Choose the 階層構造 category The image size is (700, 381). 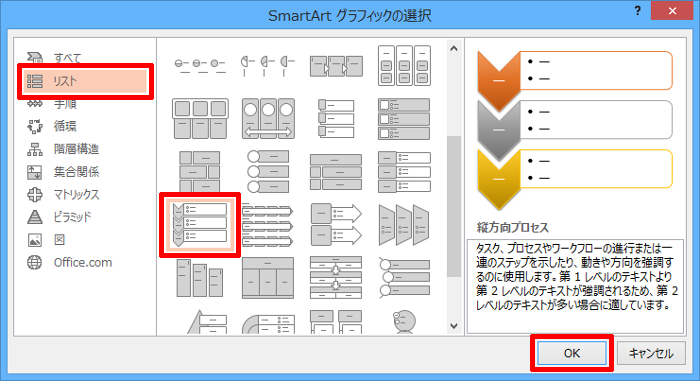[x=63, y=149]
